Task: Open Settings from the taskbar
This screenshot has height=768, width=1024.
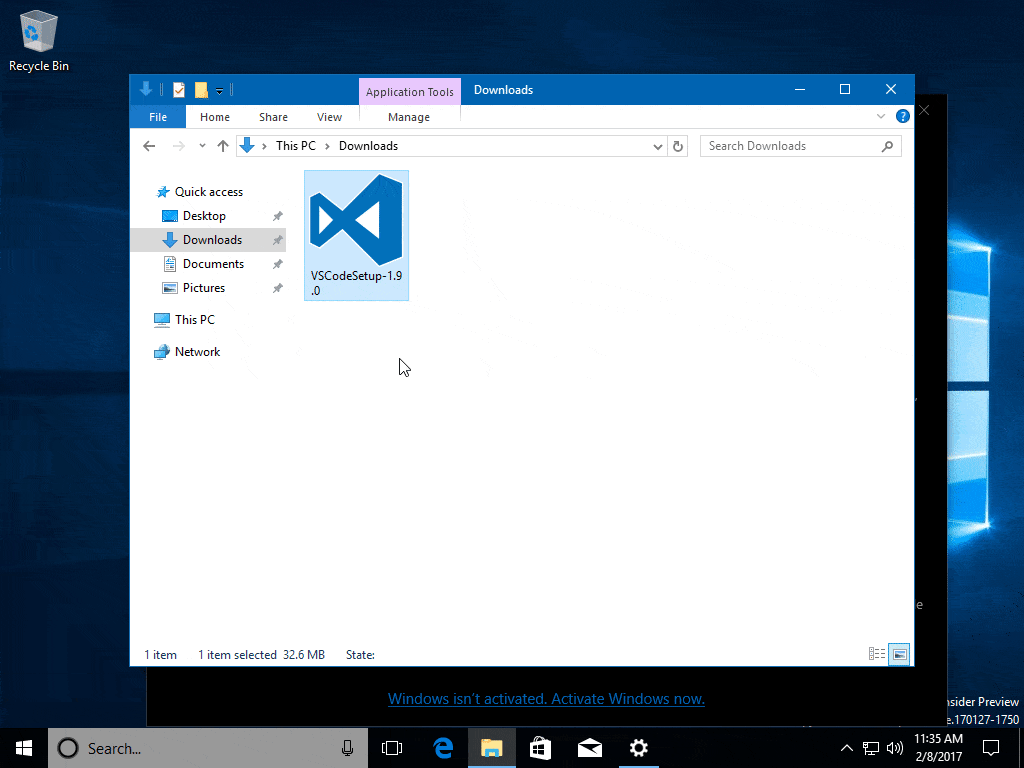Action: click(x=638, y=748)
